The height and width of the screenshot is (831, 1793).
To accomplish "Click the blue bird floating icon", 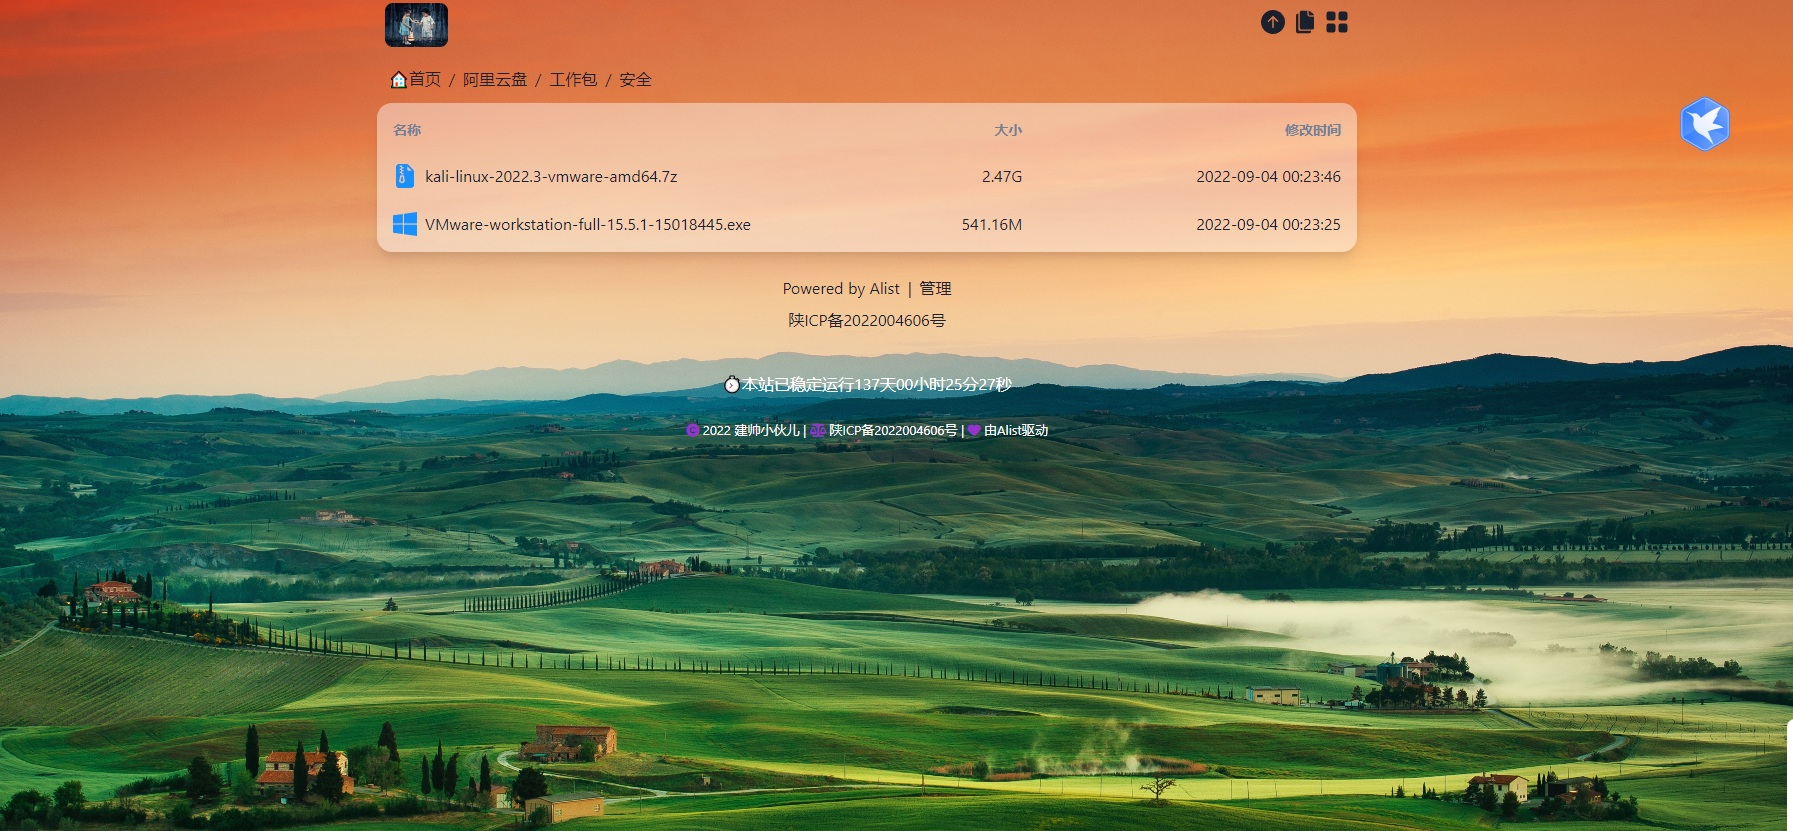I will 1705,124.
